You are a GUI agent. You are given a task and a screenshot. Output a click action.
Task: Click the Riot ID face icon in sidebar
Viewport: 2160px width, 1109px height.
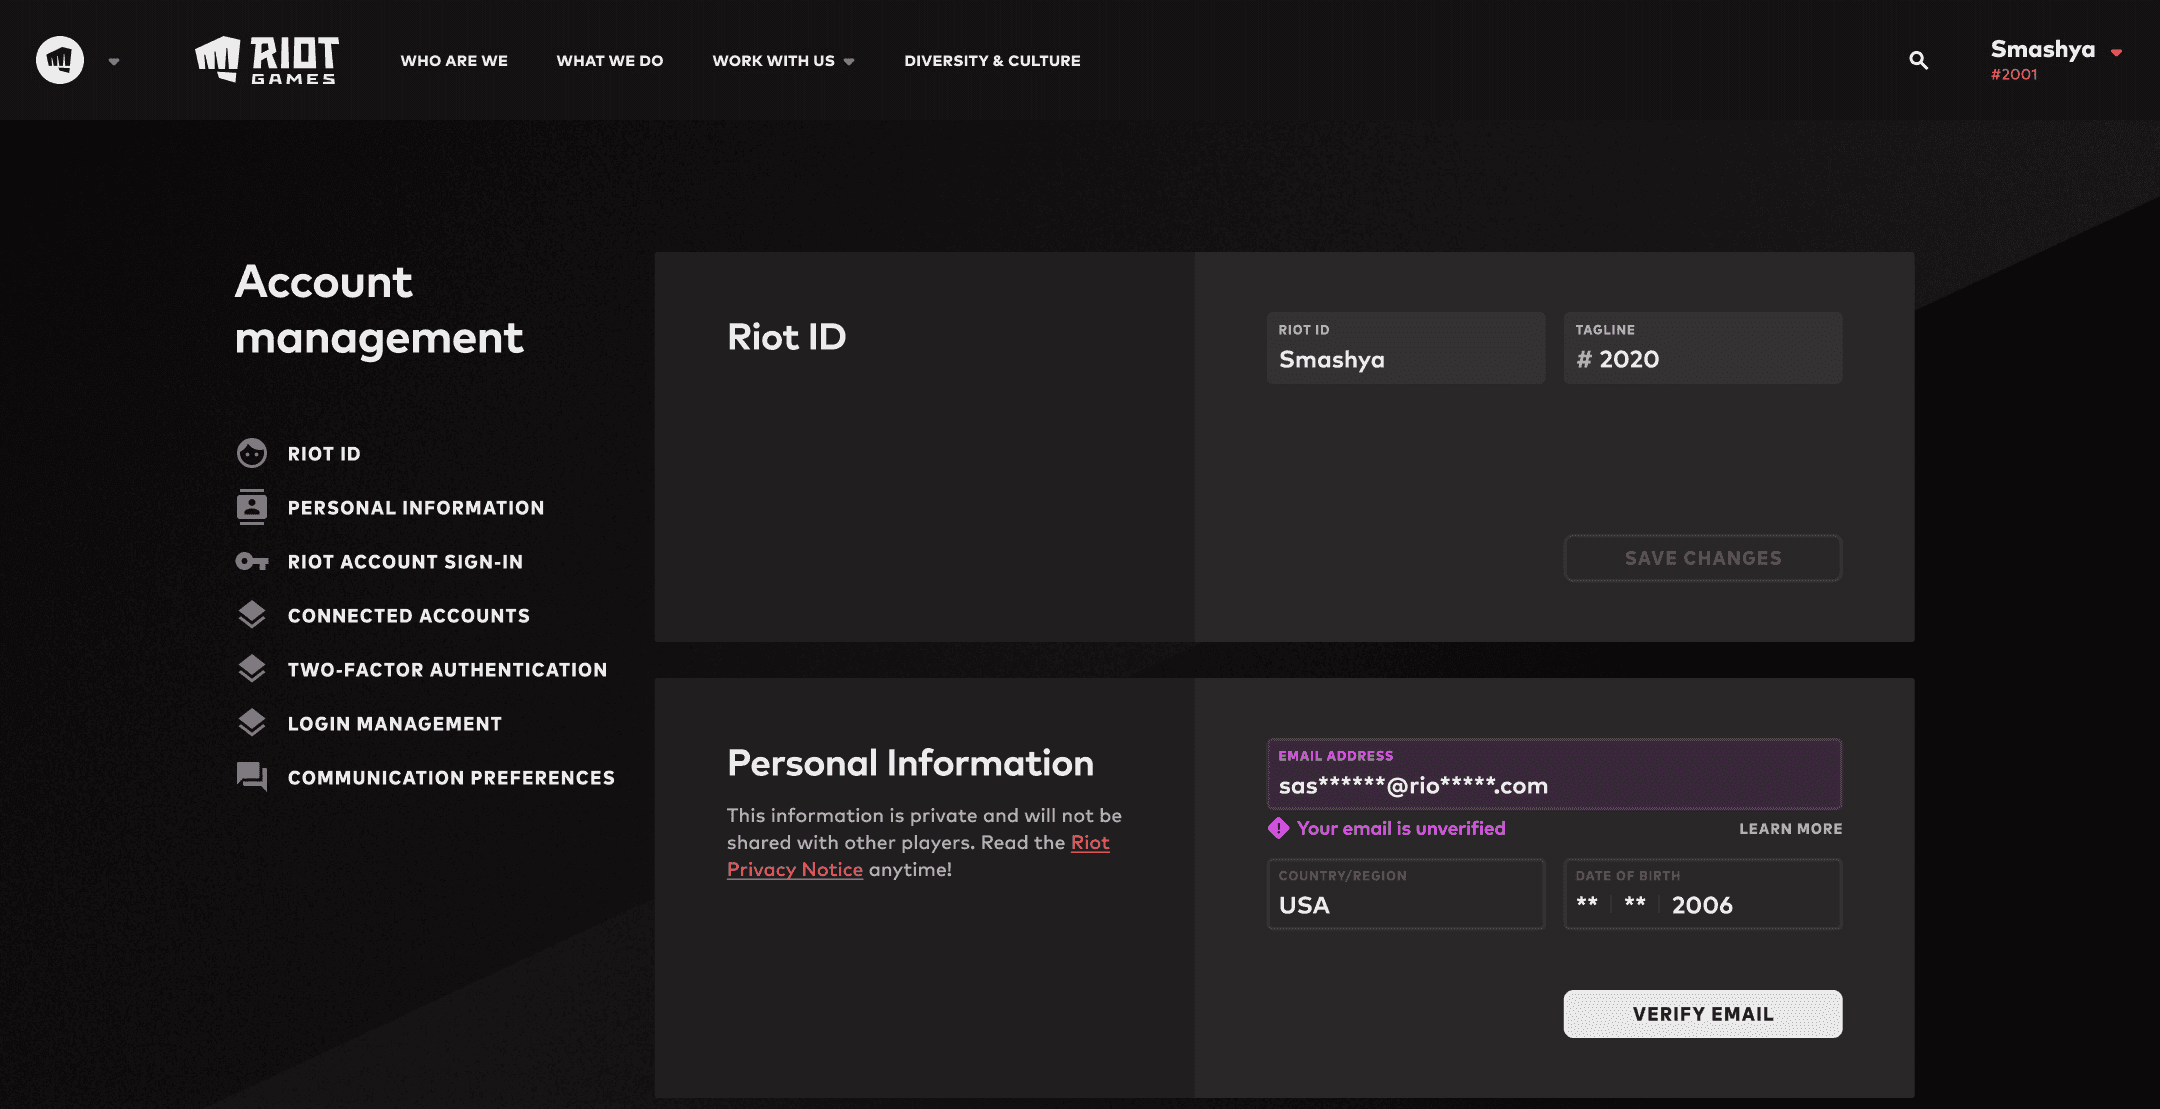click(x=252, y=453)
